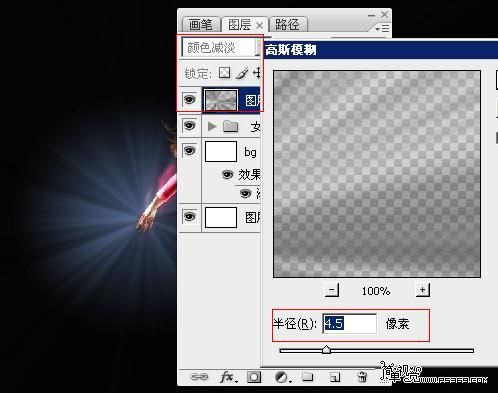Open the layers panel flyout menu
Viewport: 498px width, 393px height.
[x=382, y=29]
